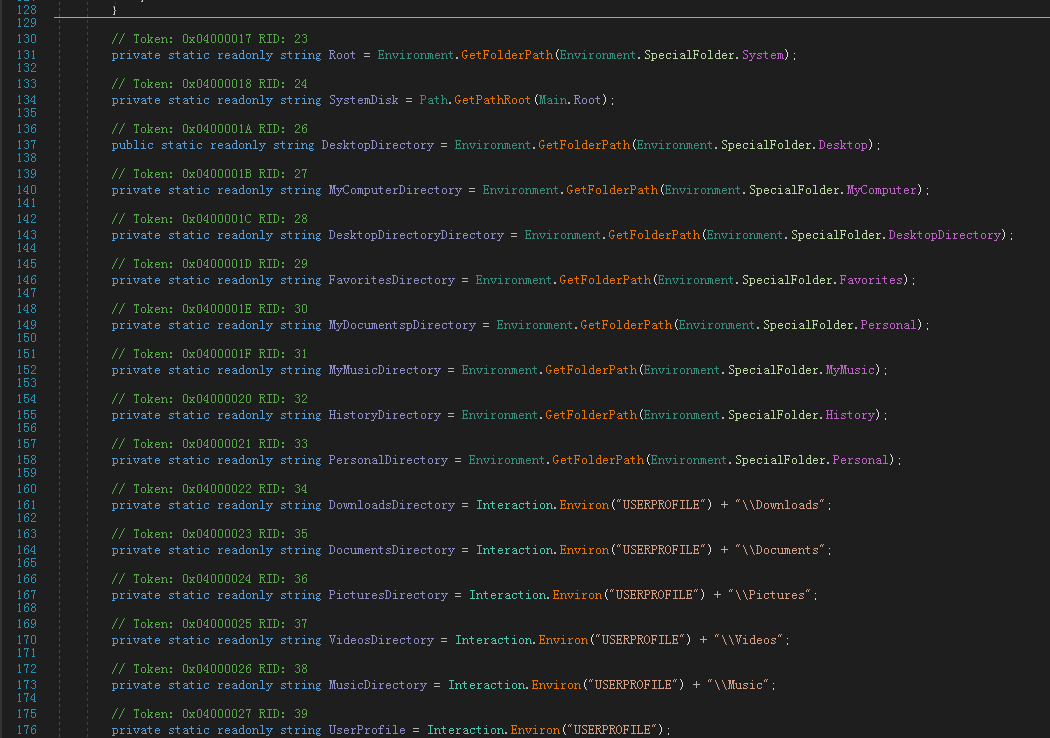Open GetFolderPath reference on line 131
1050x738 pixels.
(507, 55)
